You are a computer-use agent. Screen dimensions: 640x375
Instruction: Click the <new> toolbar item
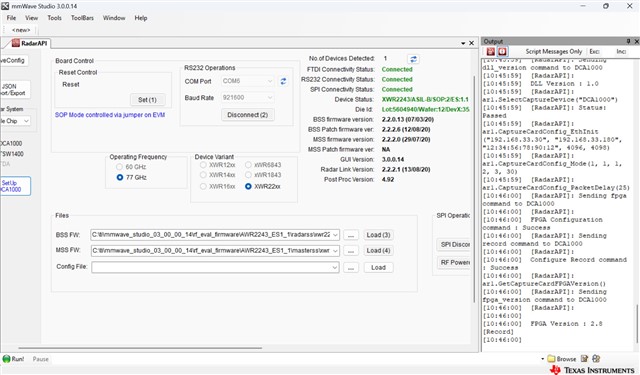point(21,30)
